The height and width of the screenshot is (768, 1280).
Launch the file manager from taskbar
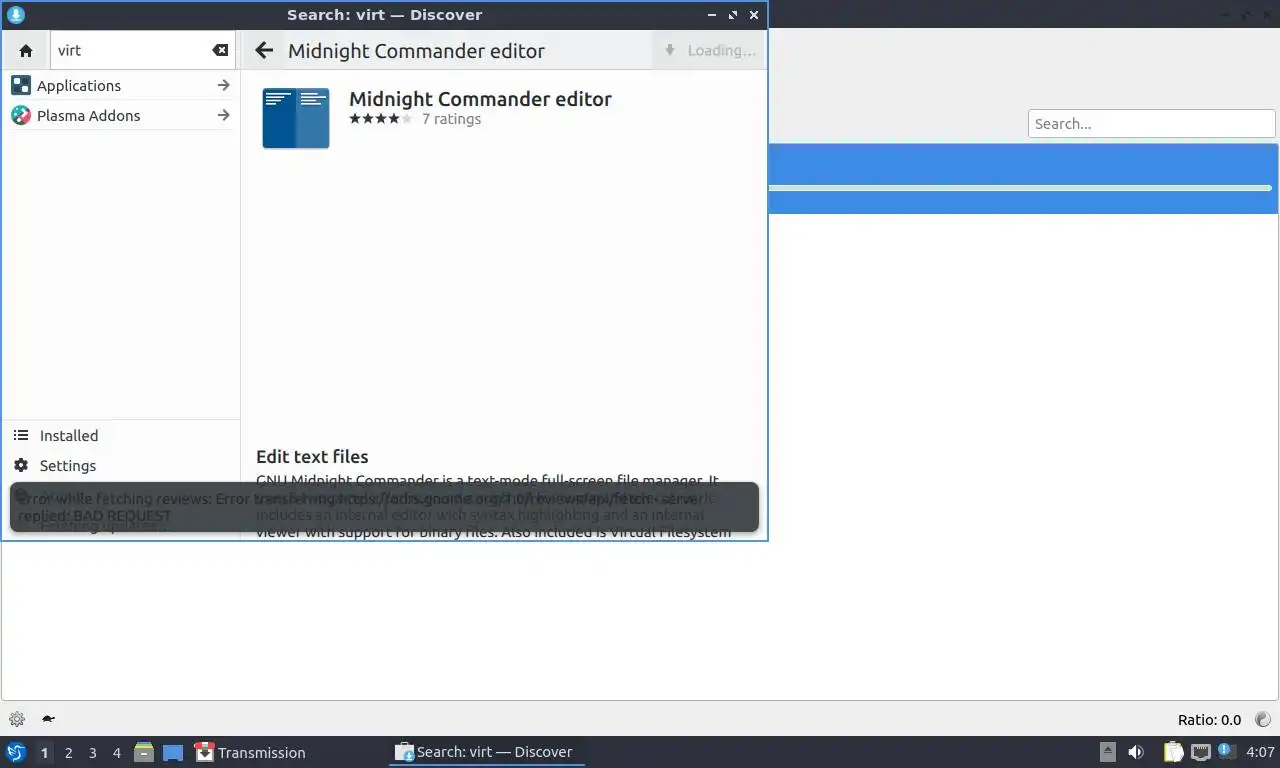pos(144,752)
